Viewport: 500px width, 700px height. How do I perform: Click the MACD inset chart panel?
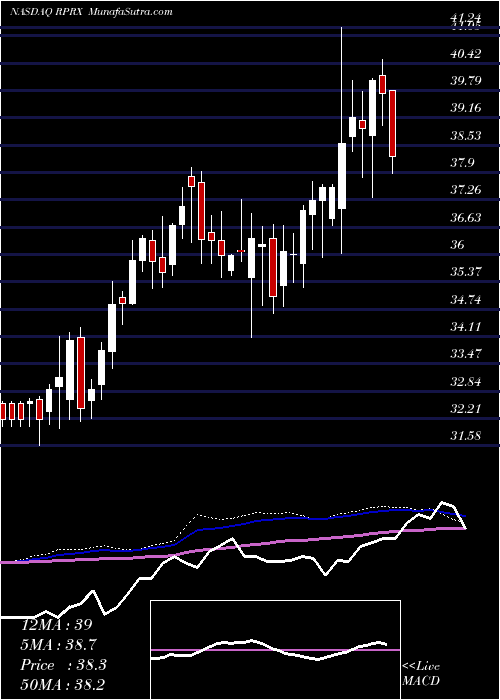pyautogui.click(x=275, y=650)
